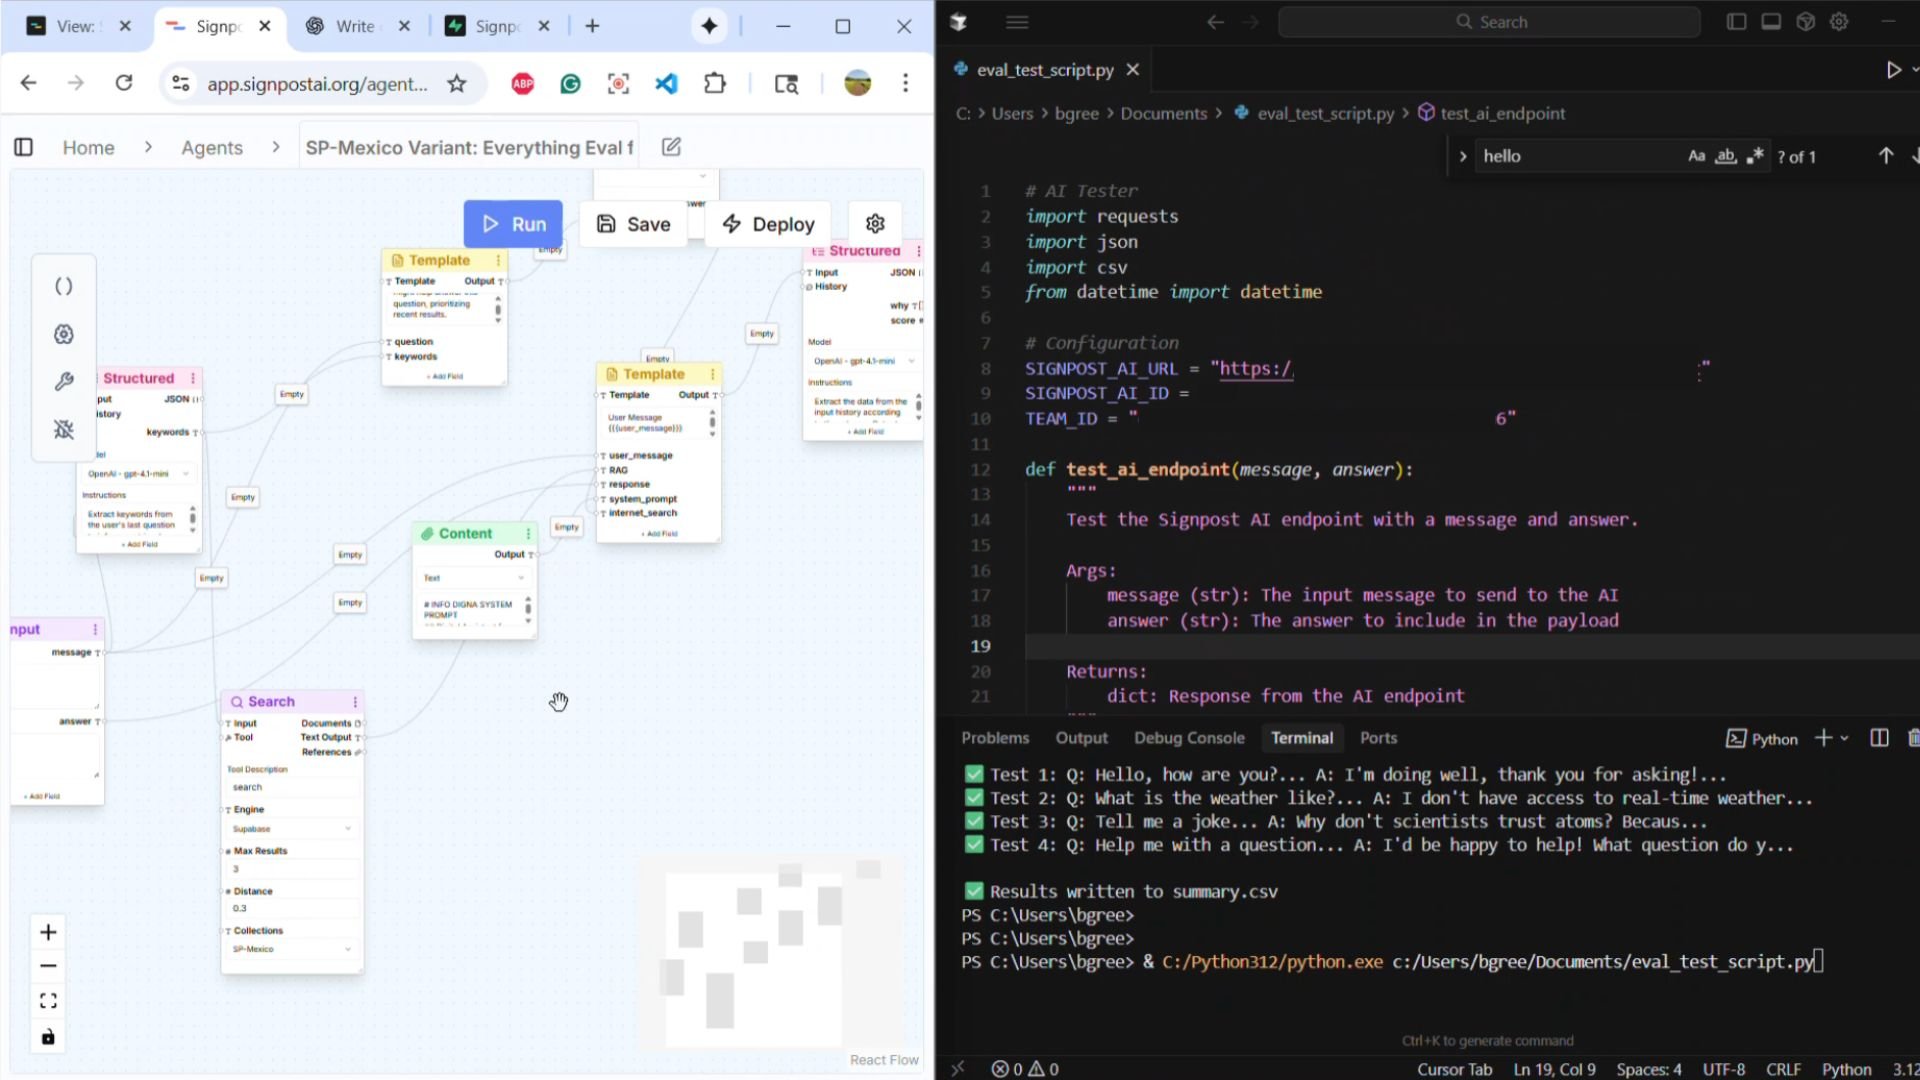The height and width of the screenshot is (1080, 1920).
Task: Go to Agents in breadcrumb
Action: [212, 147]
